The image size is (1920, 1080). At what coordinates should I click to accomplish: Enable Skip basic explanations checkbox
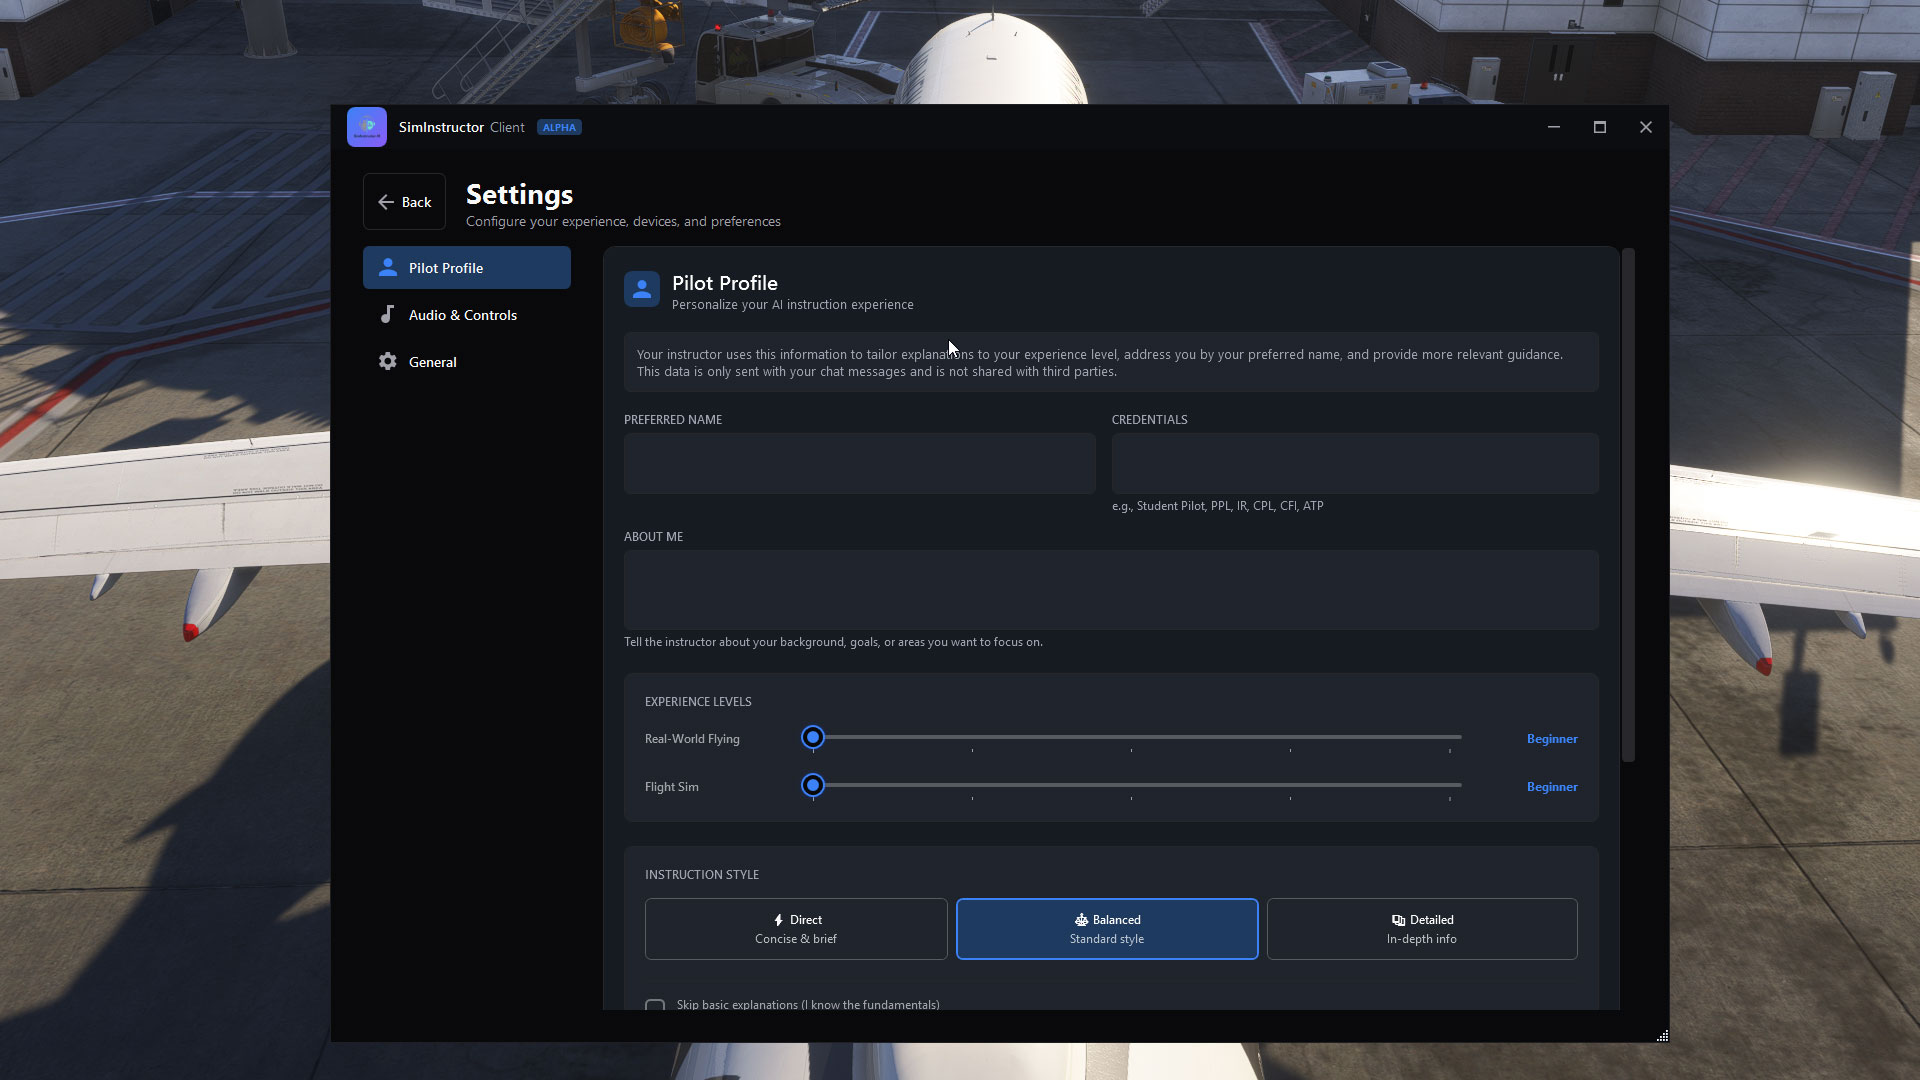point(655,1004)
